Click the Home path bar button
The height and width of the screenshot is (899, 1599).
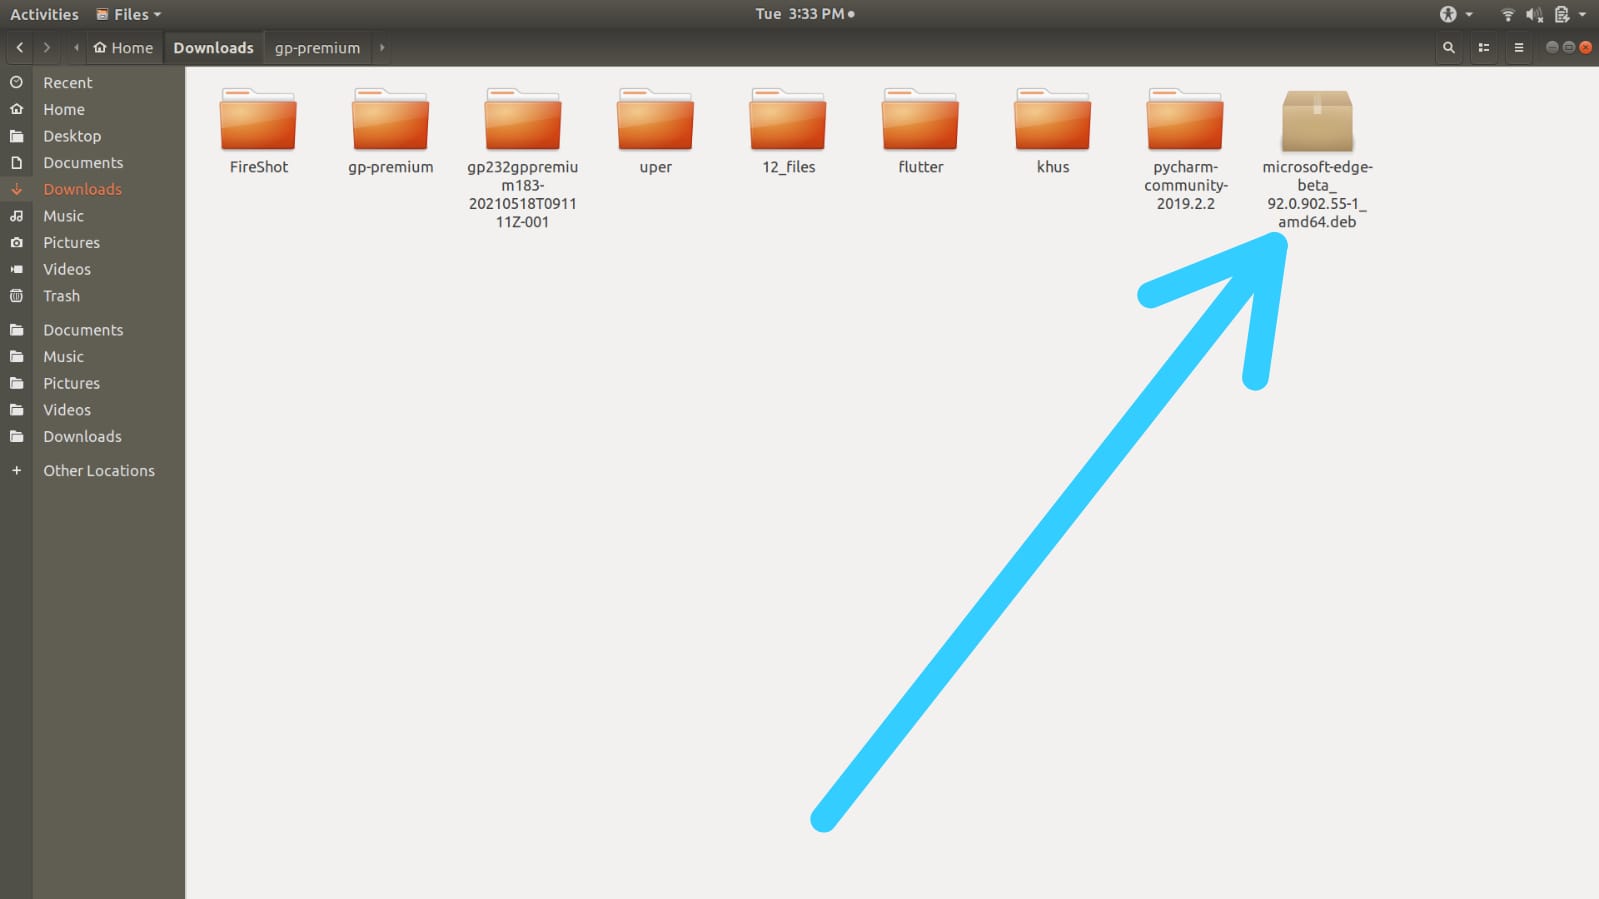[x=123, y=47]
